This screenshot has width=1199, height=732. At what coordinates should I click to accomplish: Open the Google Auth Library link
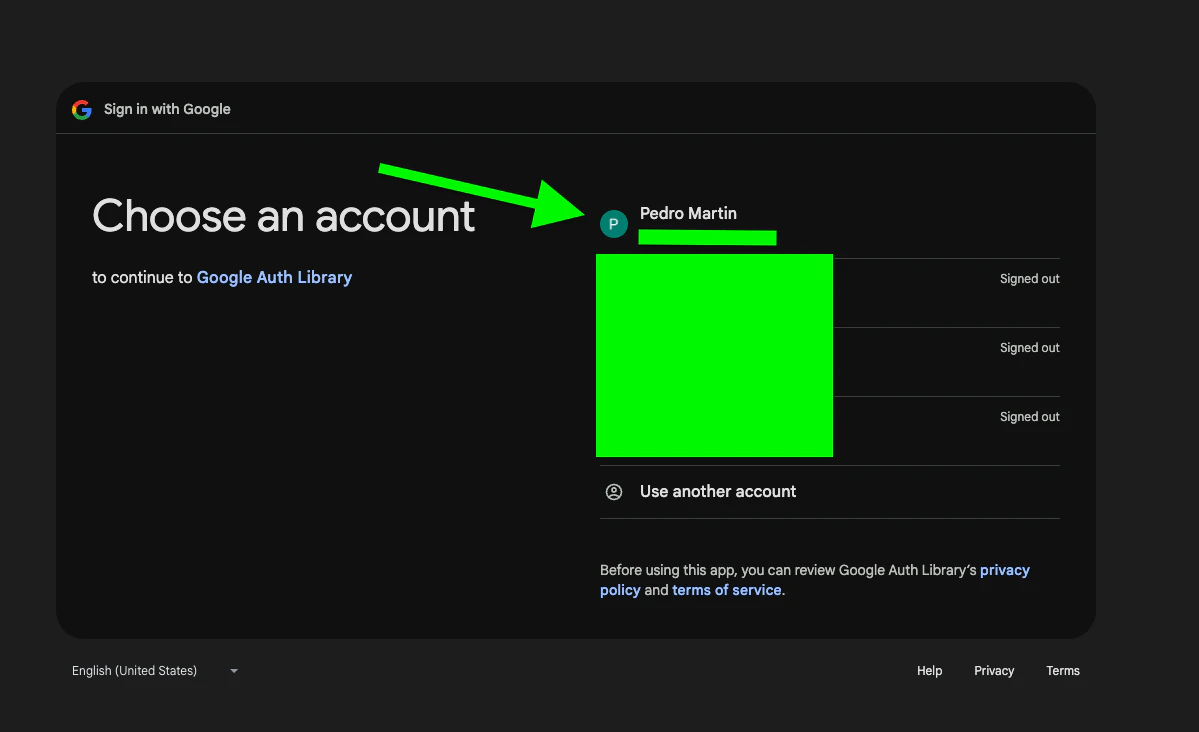click(x=274, y=277)
